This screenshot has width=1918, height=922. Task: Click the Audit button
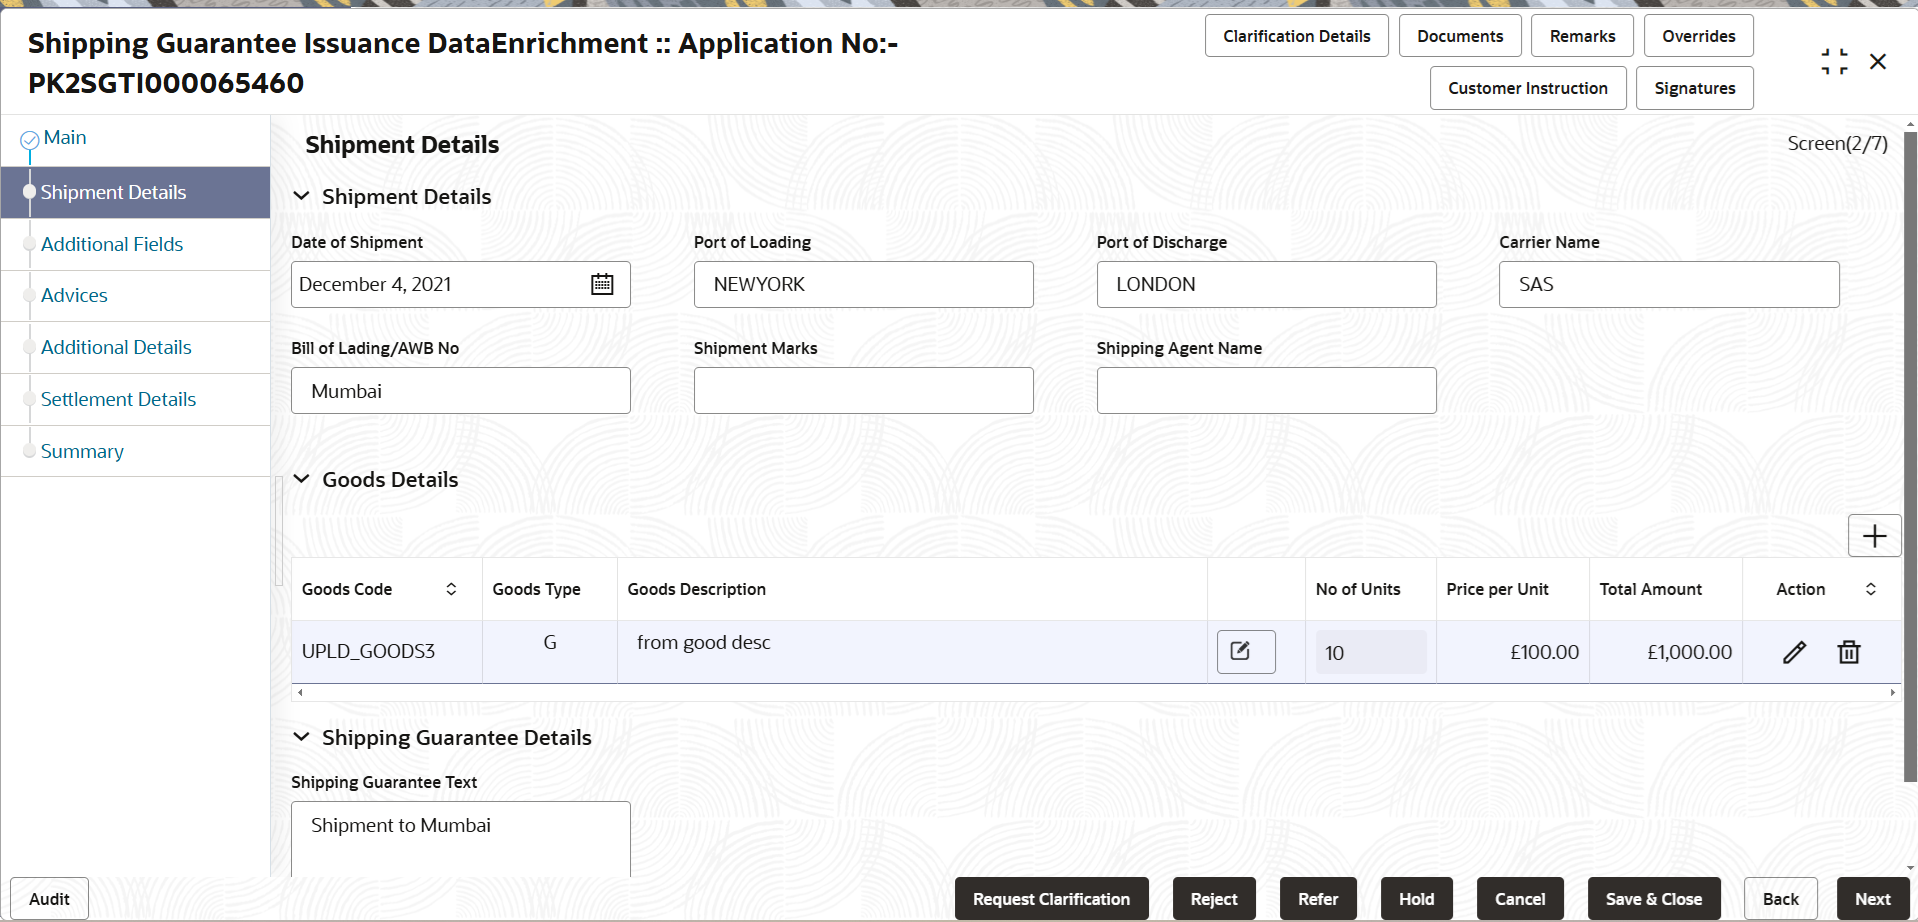tap(47, 898)
